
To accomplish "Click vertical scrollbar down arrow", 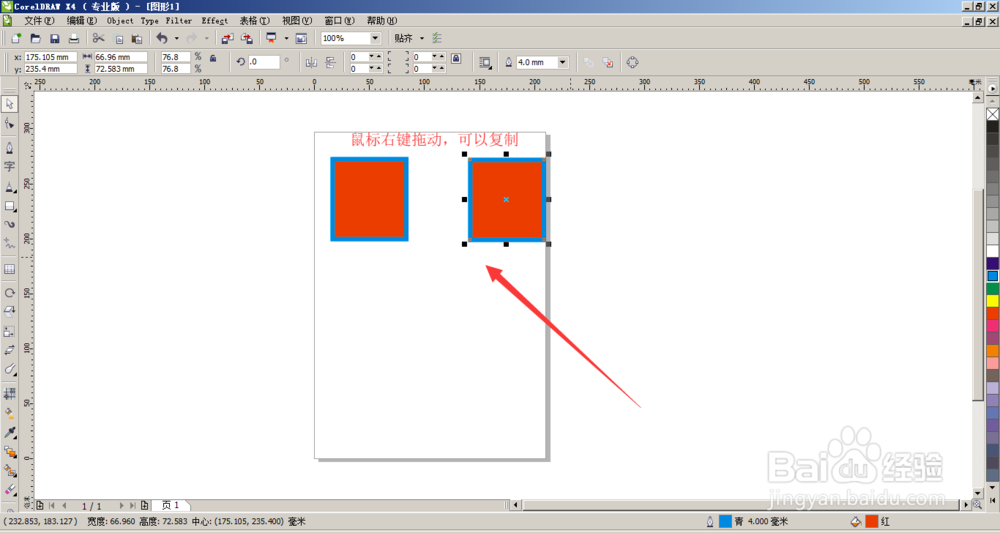I will tap(978, 493).
